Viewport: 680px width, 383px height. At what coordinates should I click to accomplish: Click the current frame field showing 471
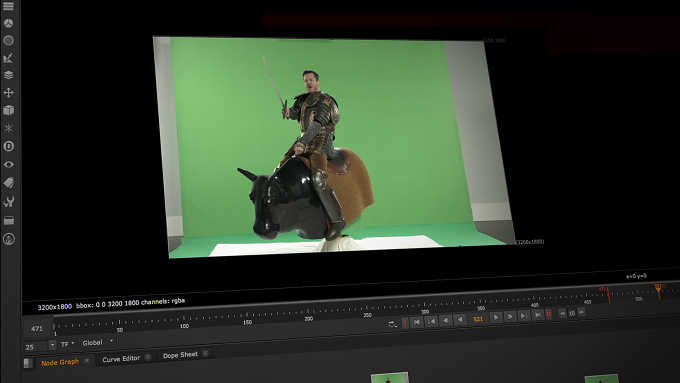(x=37, y=329)
